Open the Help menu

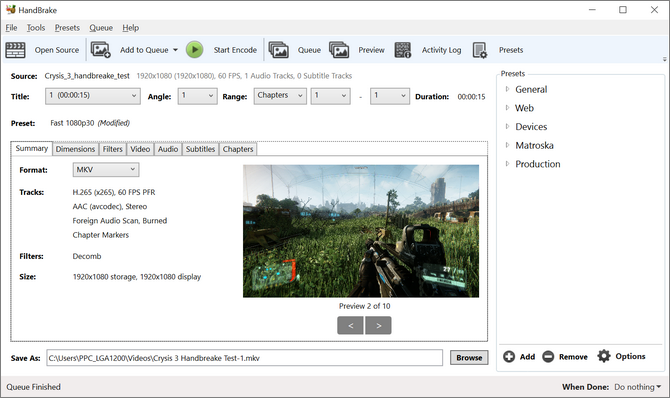[130, 28]
